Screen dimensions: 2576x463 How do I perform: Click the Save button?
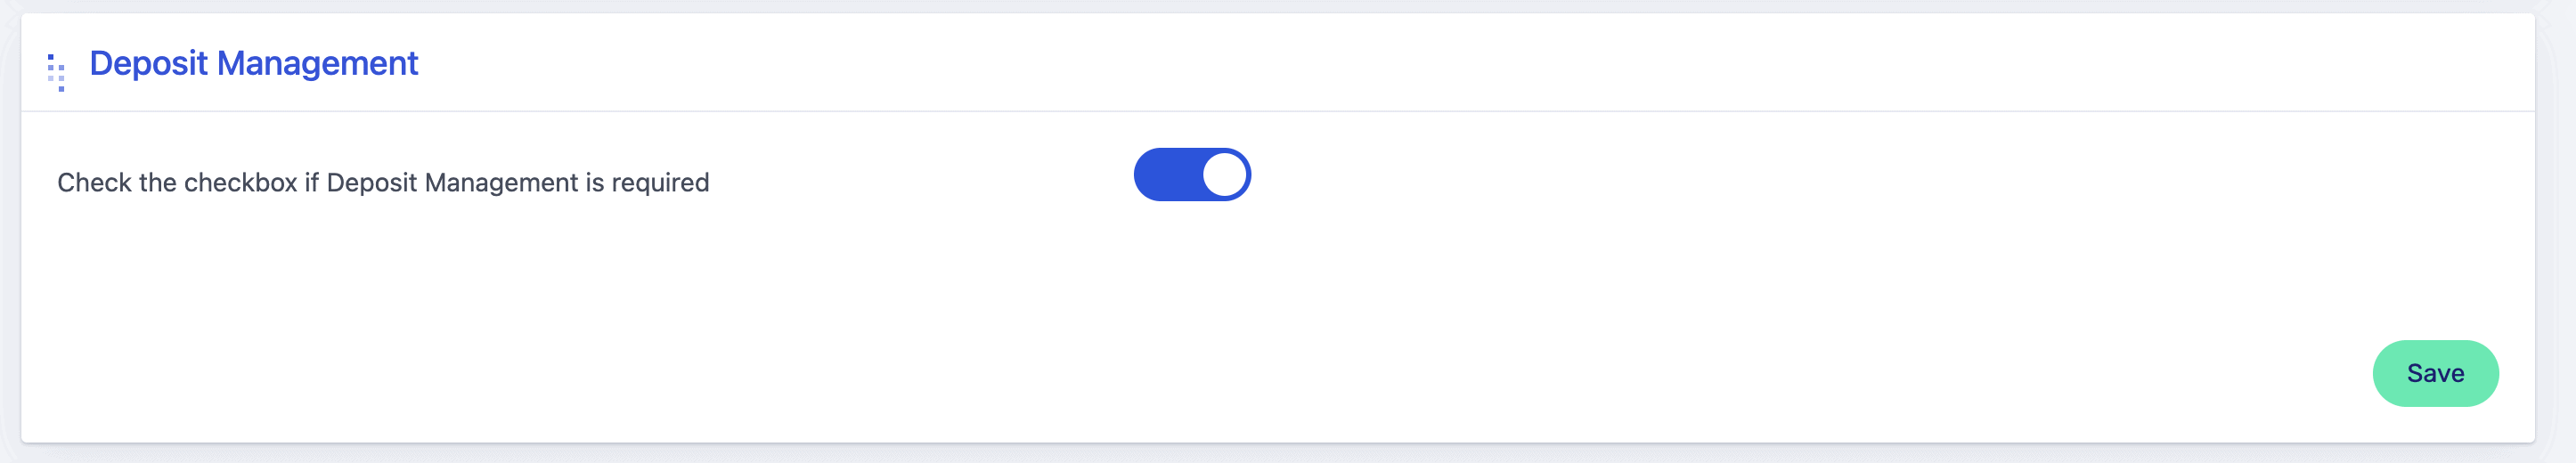[x=2434, y=373]
